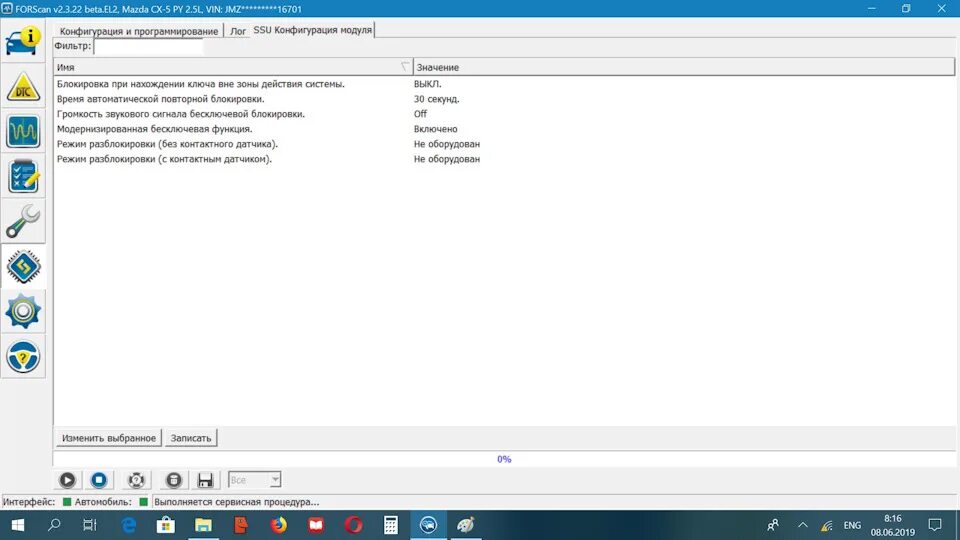This screenshot has height=540, width=960.
Task: Click the green Интерфейс status indicator
Action: pyautogui.click(x=67, y=502)
